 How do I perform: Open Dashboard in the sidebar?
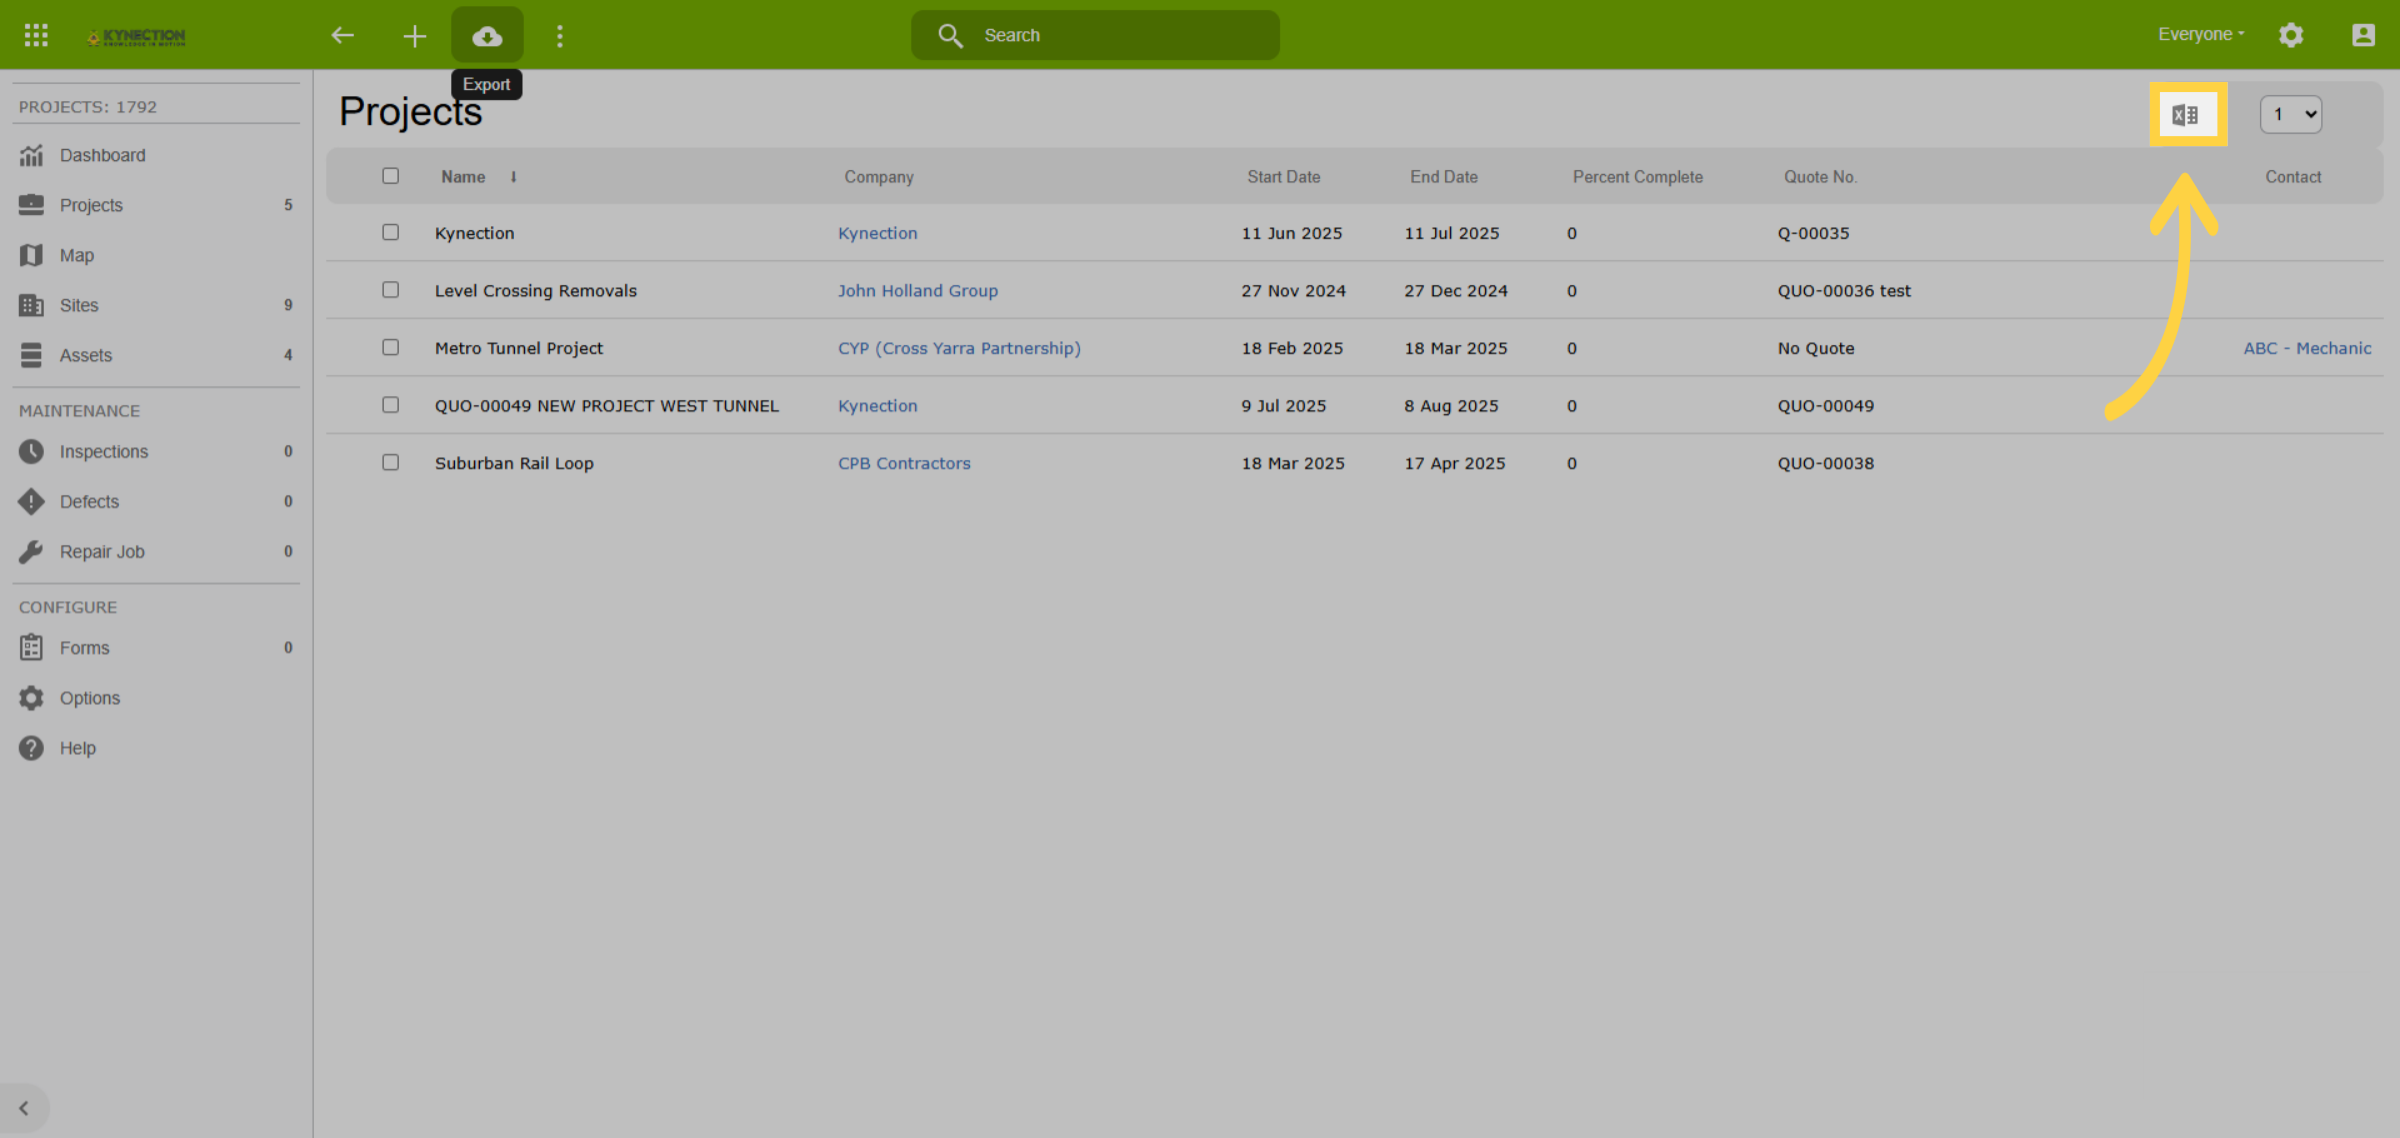[156, 155]
